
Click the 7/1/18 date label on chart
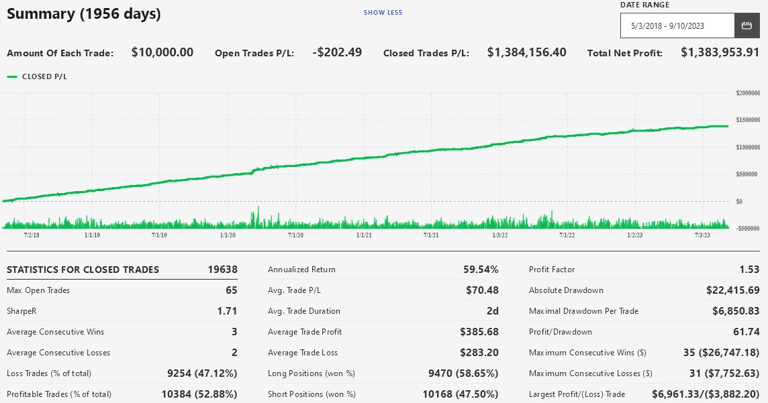31,235
